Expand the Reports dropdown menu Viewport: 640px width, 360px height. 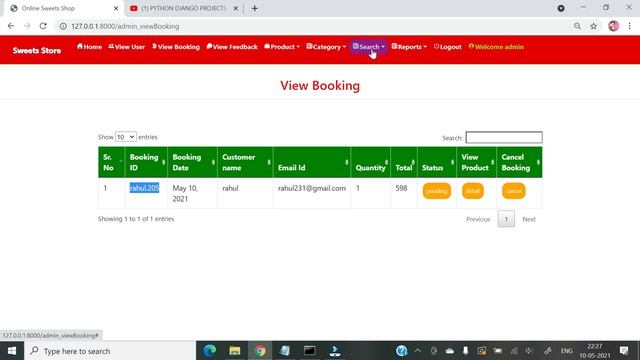point(409,47)
